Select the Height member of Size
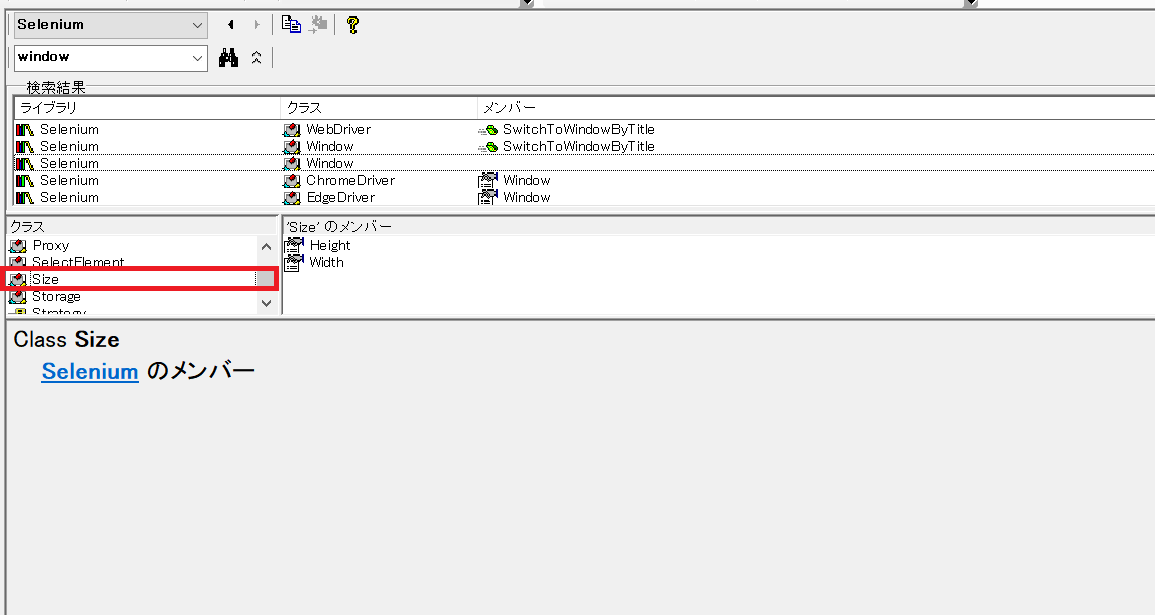The height and width of the screenshot is (615, 1155). (x=329, y=245)
